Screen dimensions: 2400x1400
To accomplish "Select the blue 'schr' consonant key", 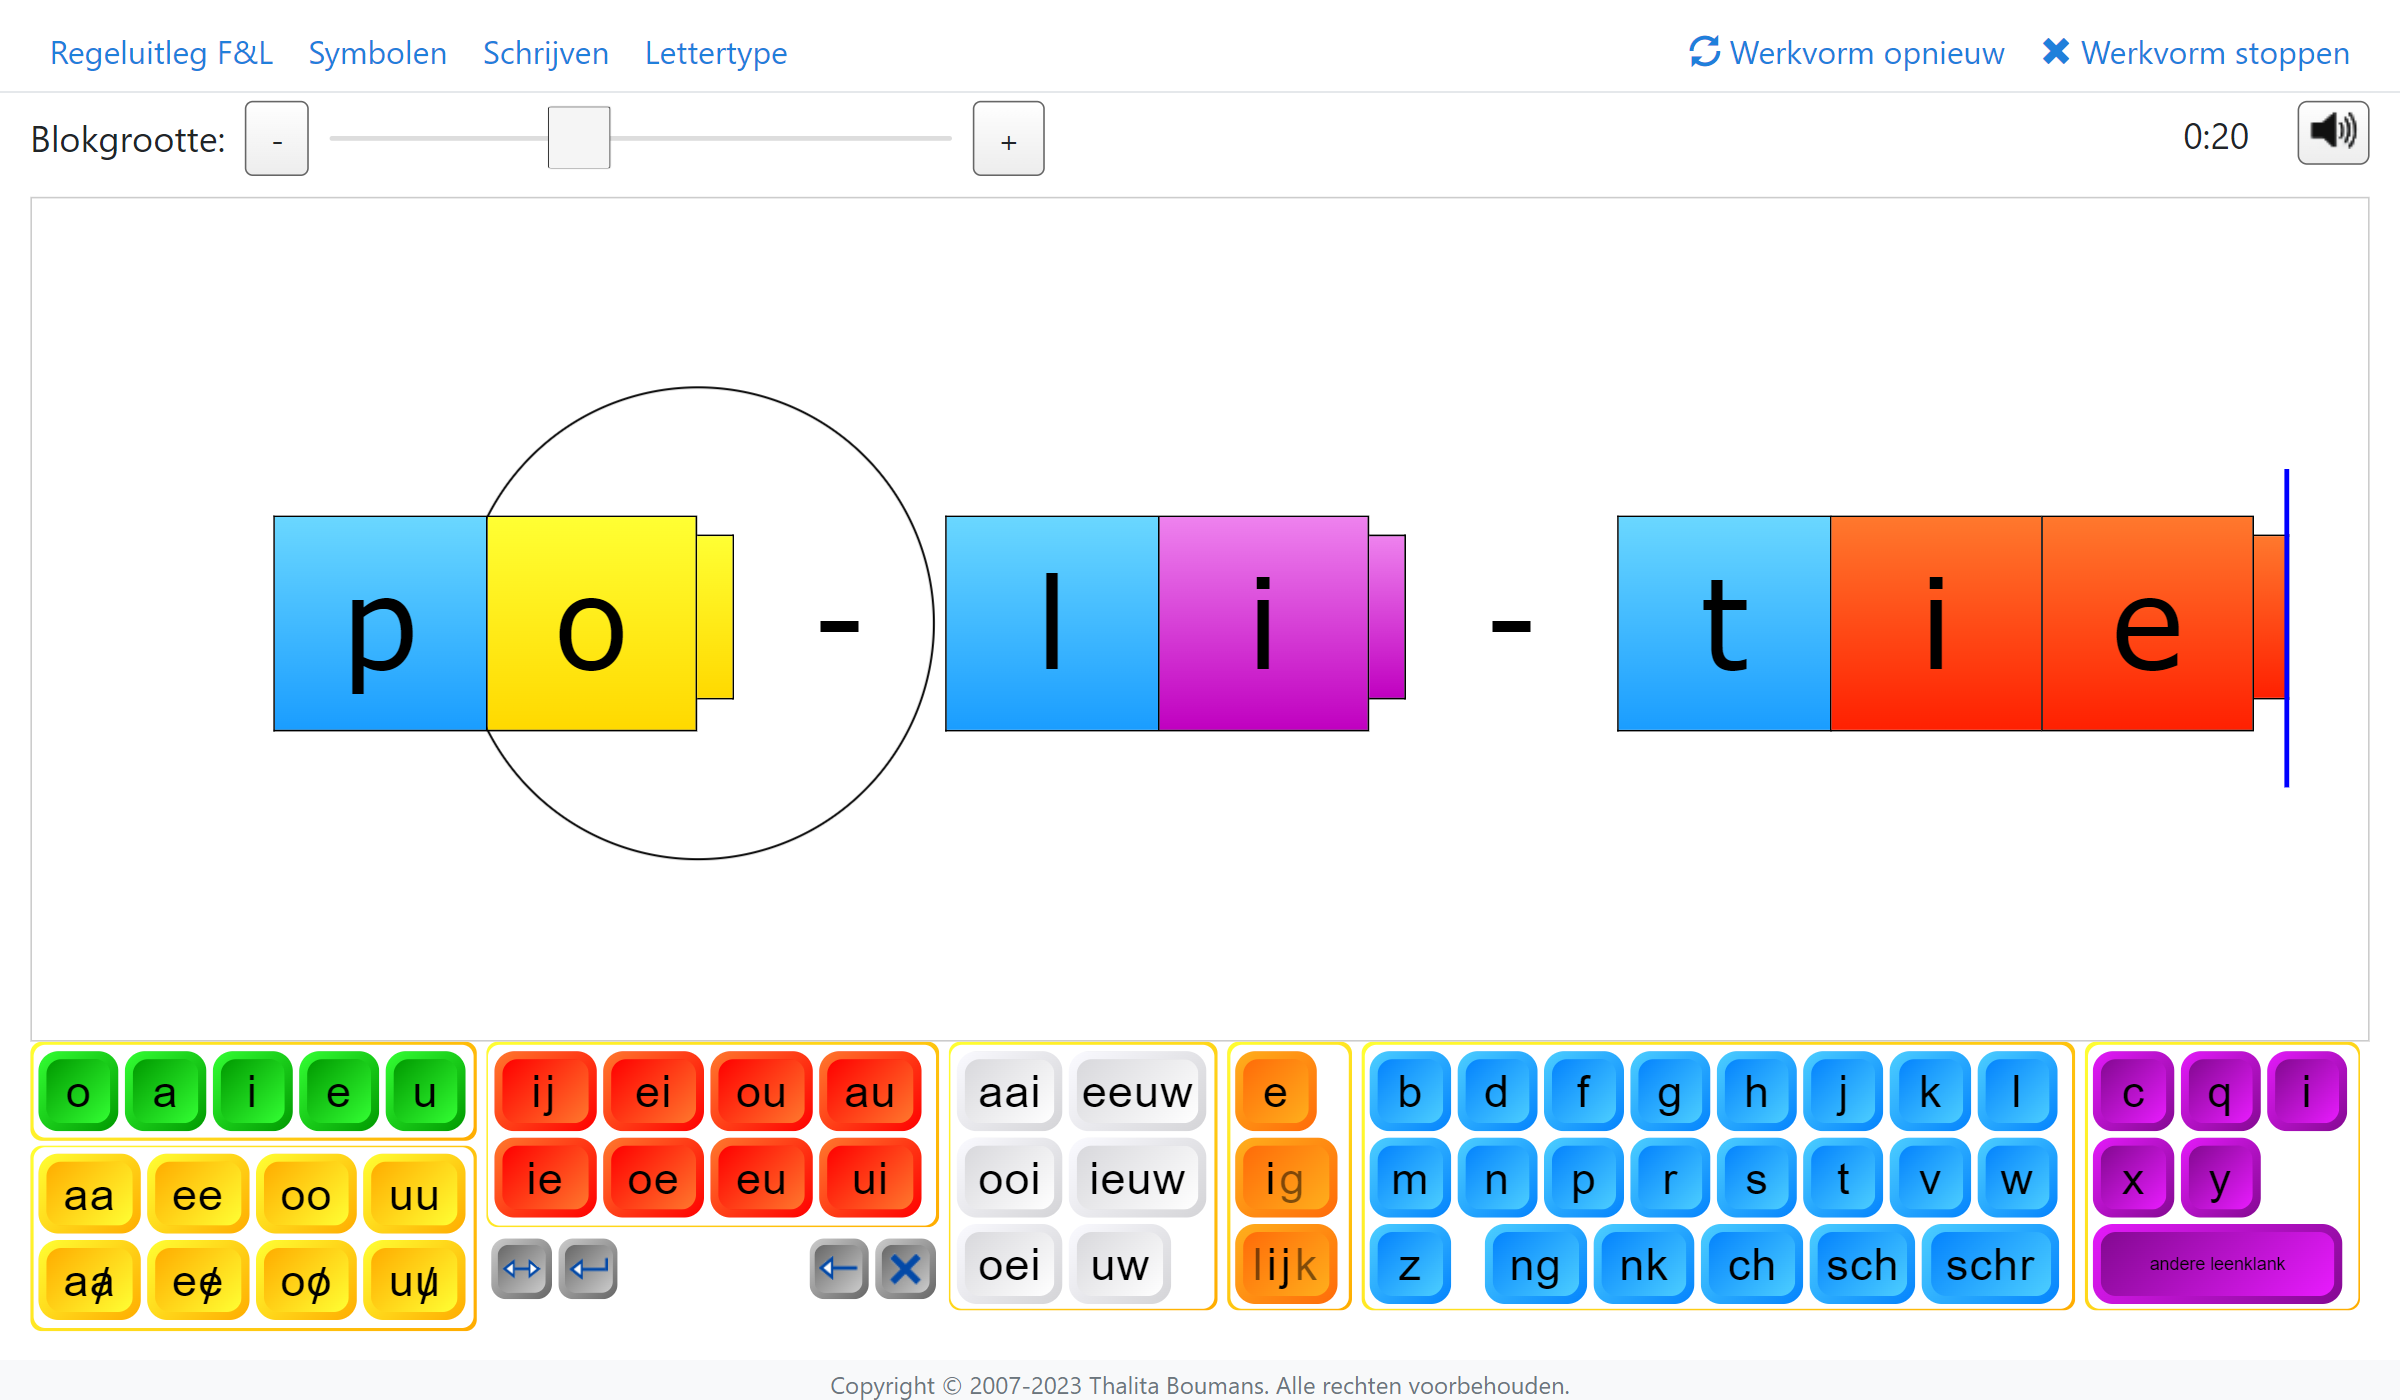I will pos(1990,1265).
